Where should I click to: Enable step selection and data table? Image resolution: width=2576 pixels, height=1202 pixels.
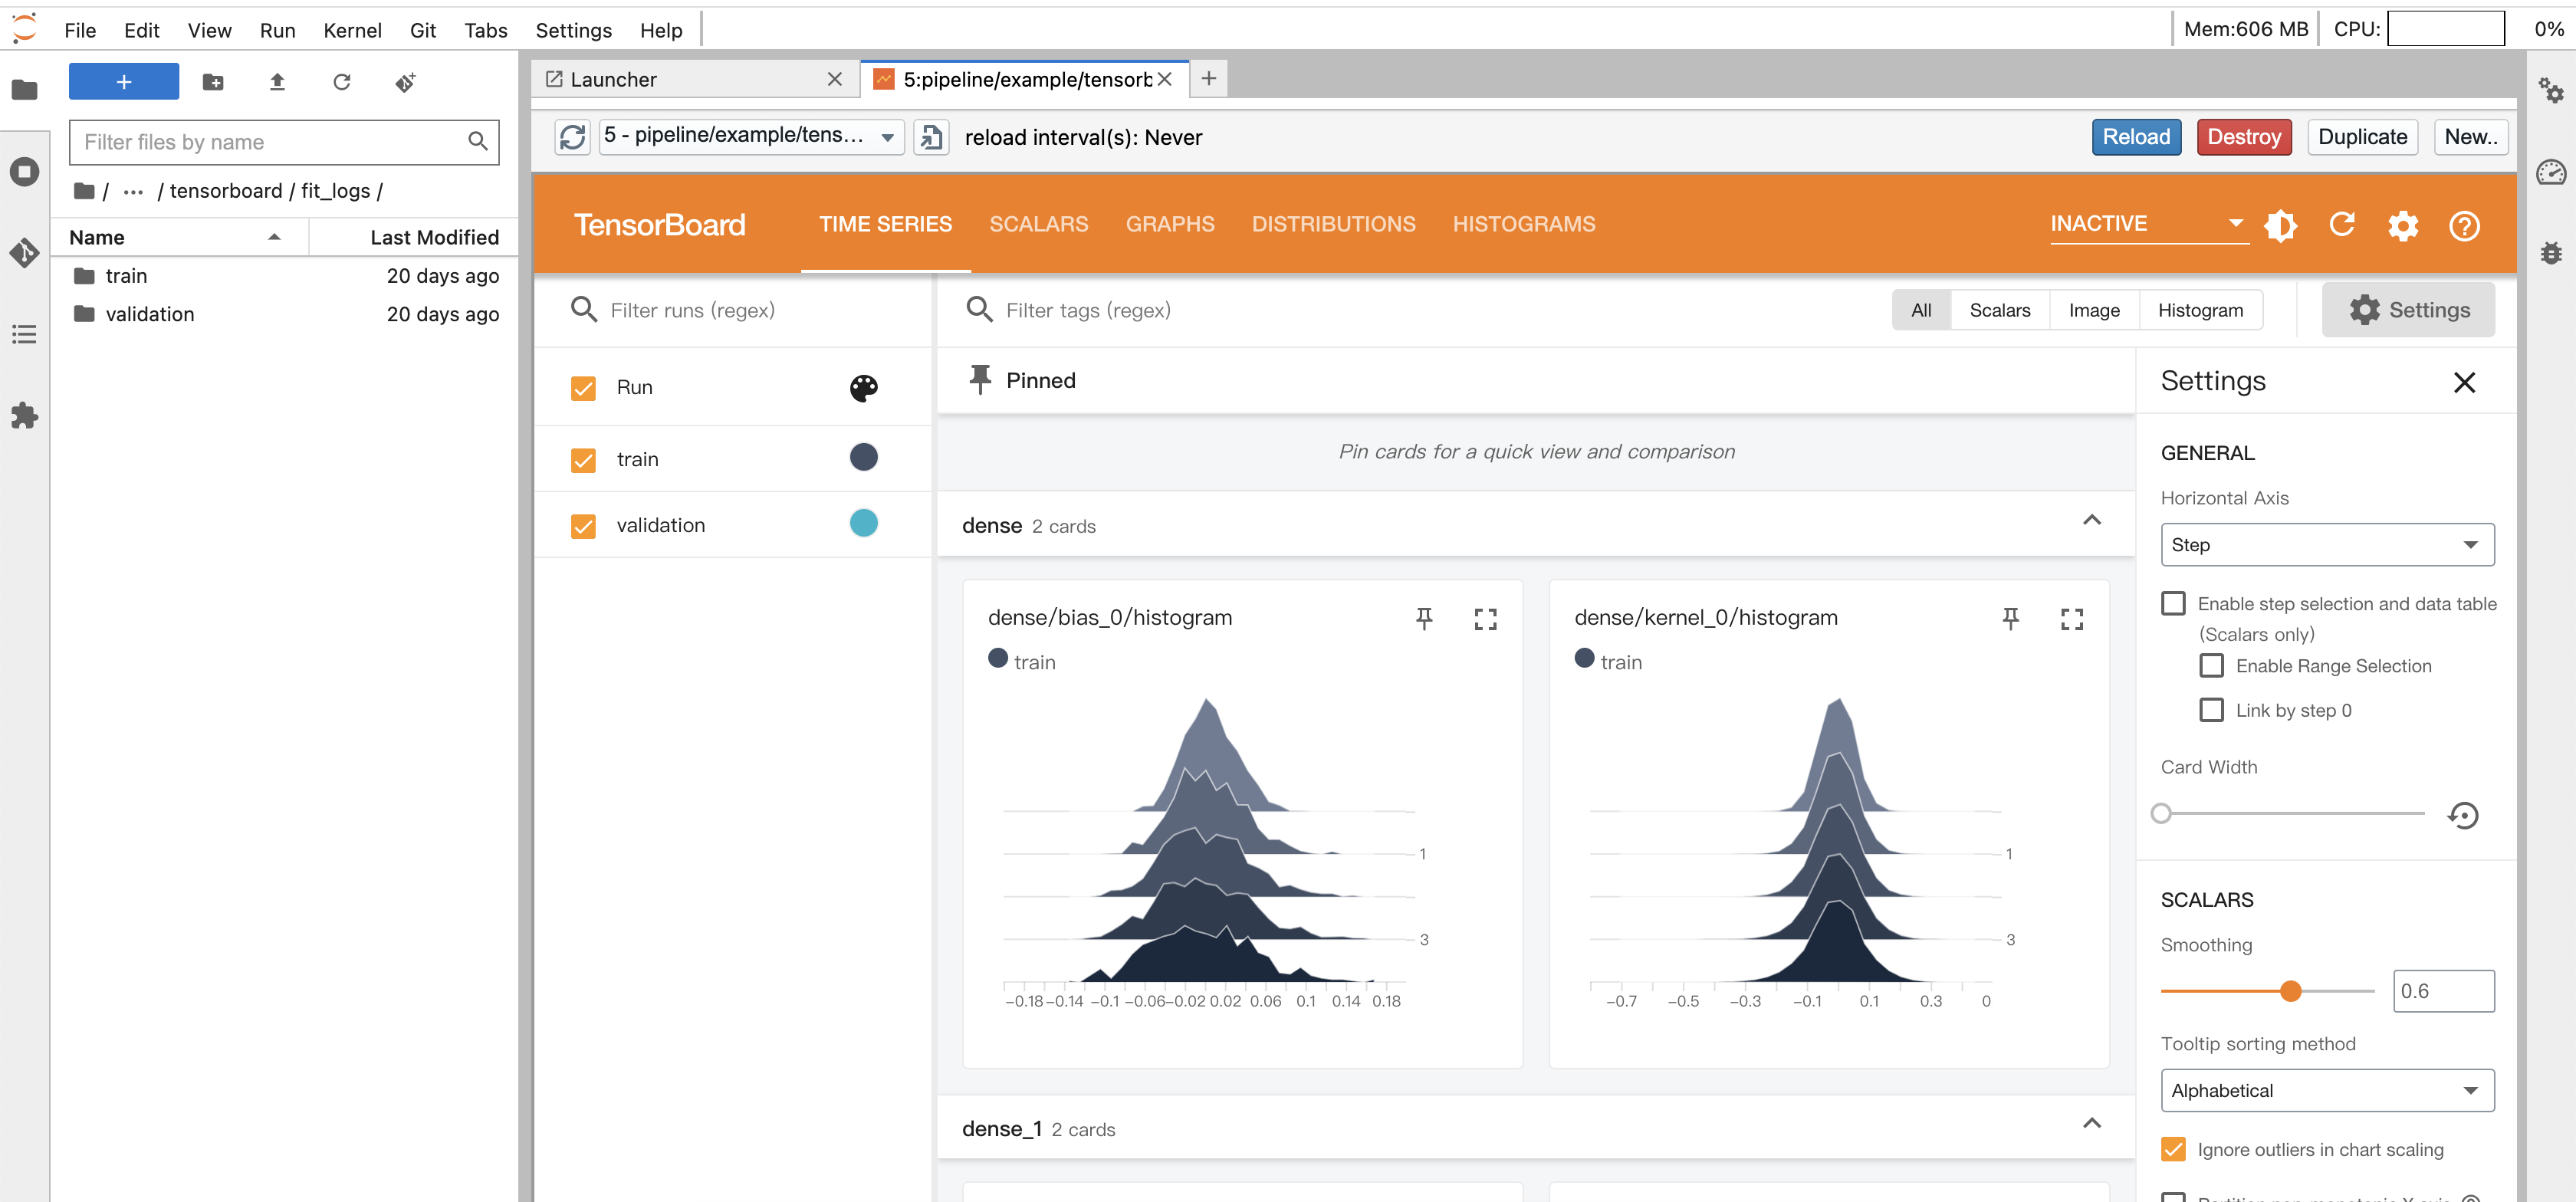point(2173,603)
